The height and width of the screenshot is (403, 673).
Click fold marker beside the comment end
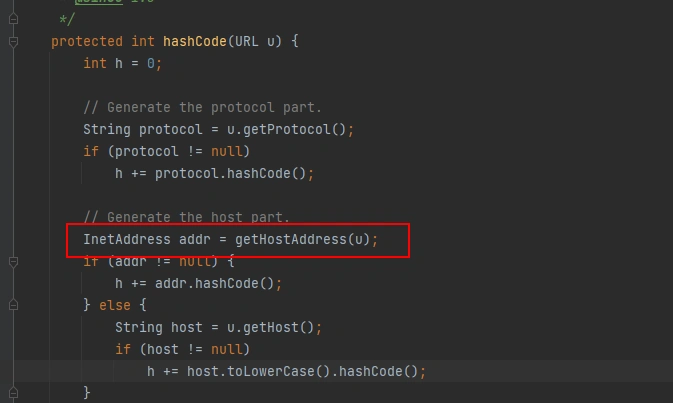(13, 19)
